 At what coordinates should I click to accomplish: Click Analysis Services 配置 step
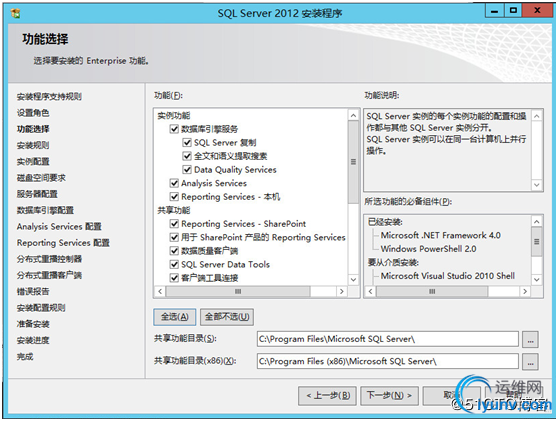pyautogui.click(x=59, y=226)
